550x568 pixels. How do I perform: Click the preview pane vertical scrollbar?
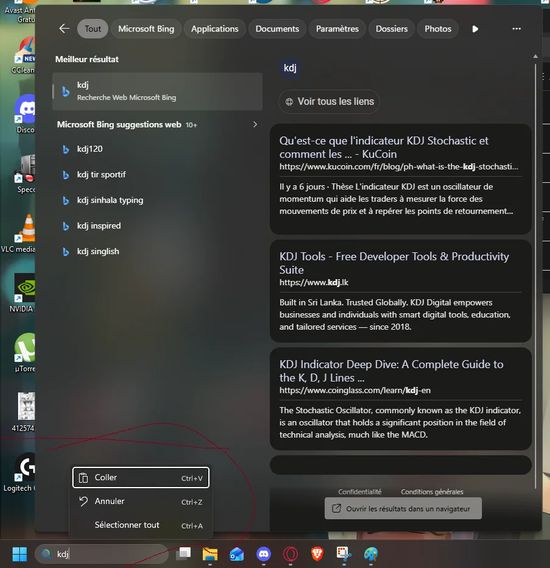point(535,275)
